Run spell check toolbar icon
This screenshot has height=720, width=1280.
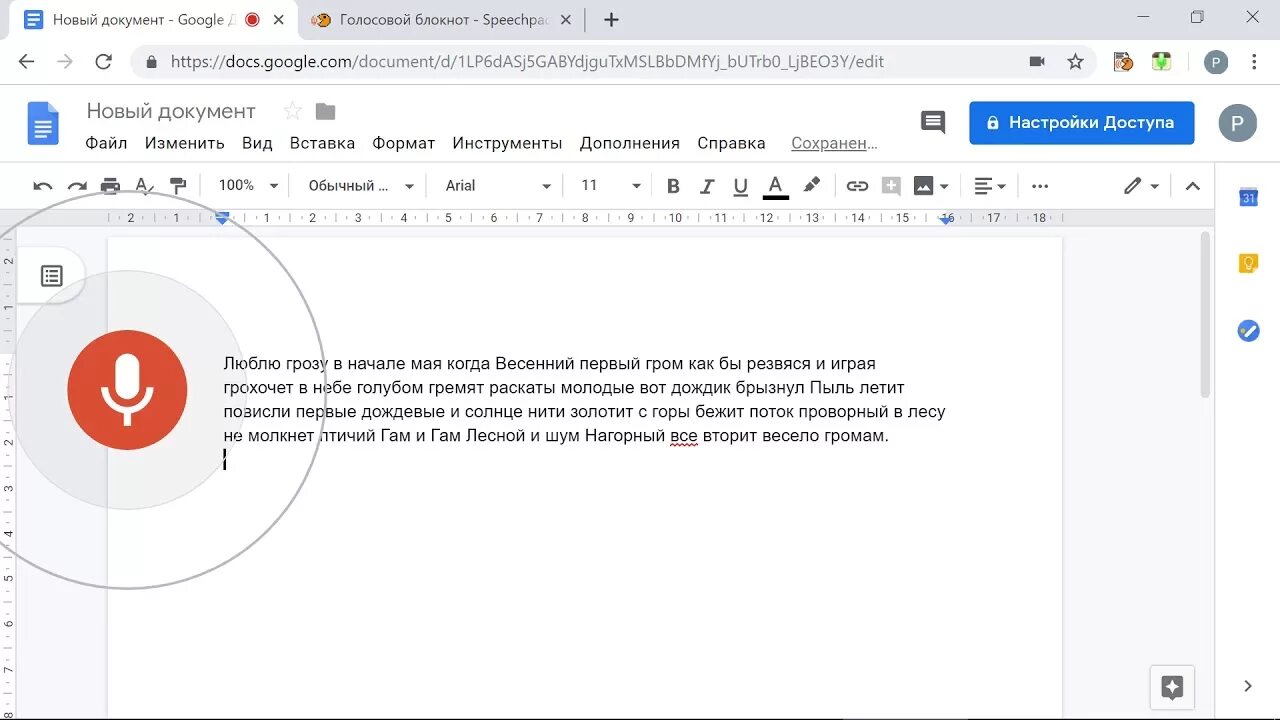pyautogui.click(x=144, y=186)
